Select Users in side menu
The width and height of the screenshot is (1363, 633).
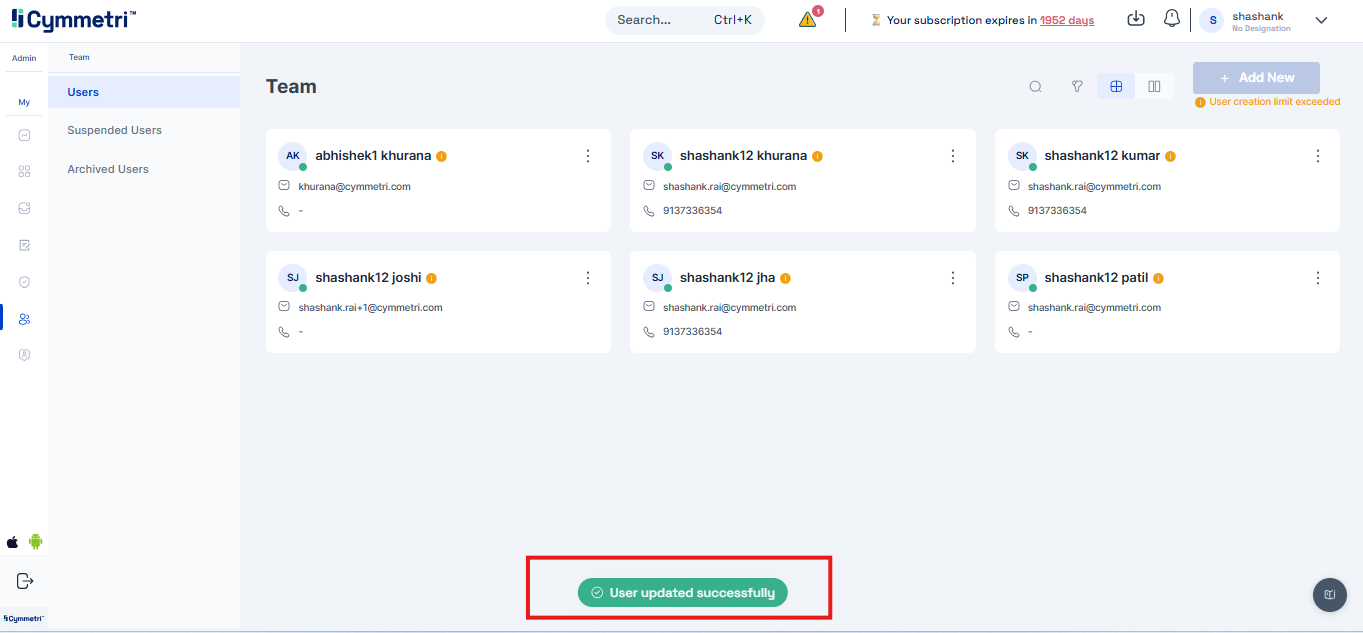pyautogui.click(x=144, y=92)
